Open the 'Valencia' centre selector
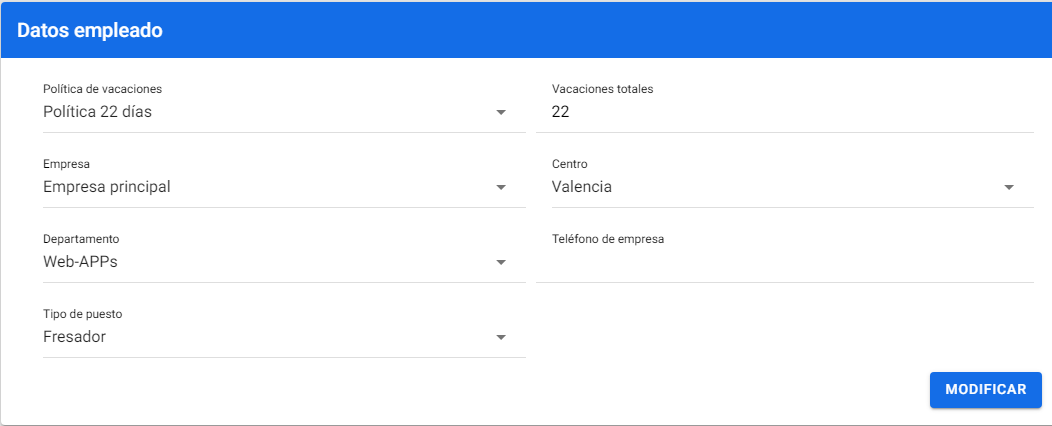The image size is (1052, 426). pyautogui.click(x=770, y=187)
